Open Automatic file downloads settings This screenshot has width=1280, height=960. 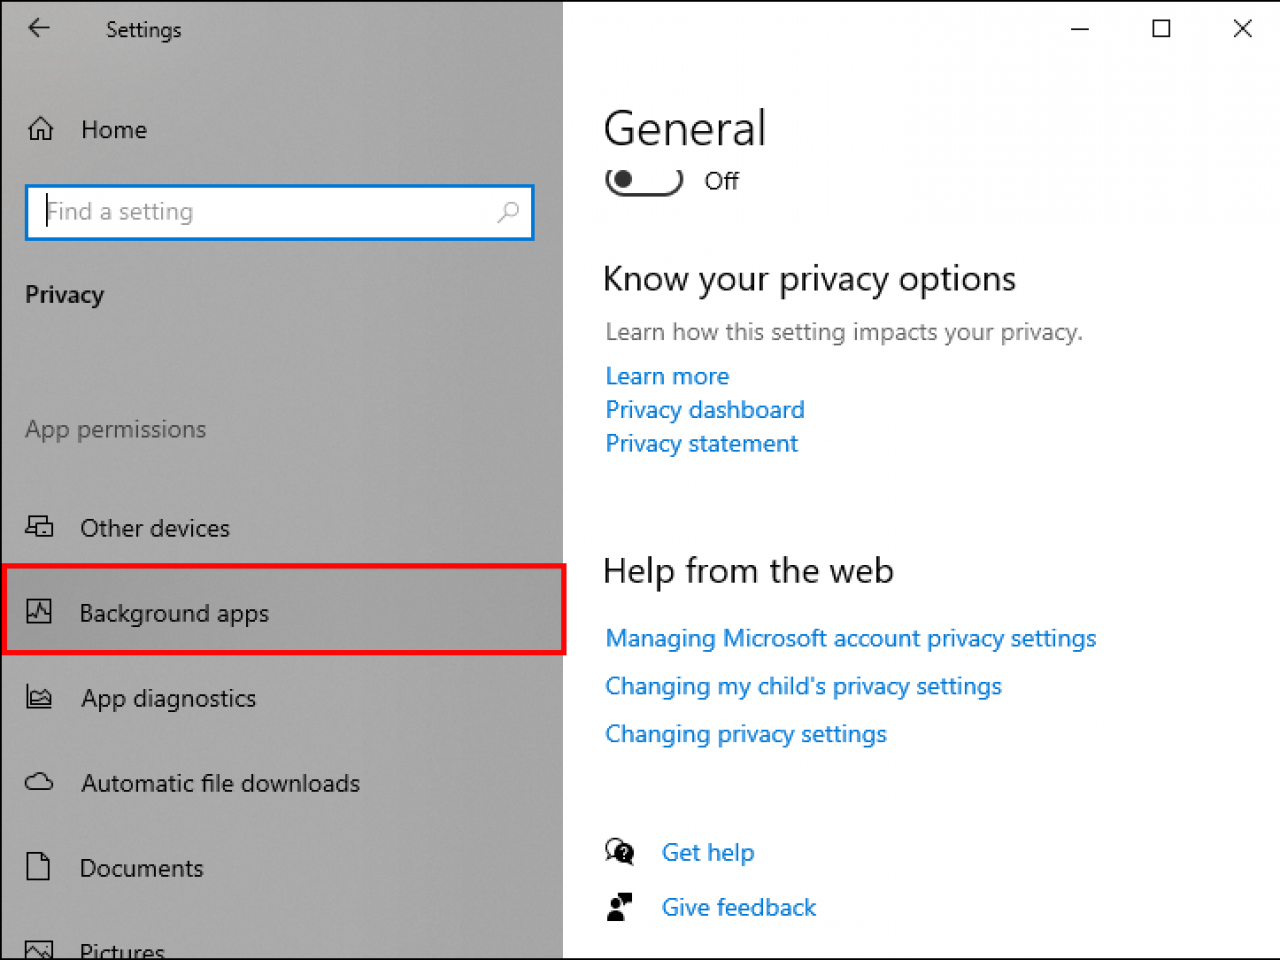click(220, 783)
